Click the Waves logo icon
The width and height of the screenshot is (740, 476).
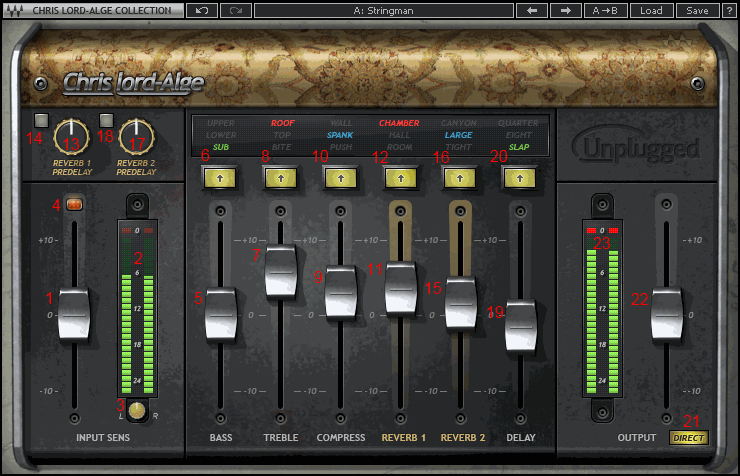pyautogui.click(x=15, y=10)
